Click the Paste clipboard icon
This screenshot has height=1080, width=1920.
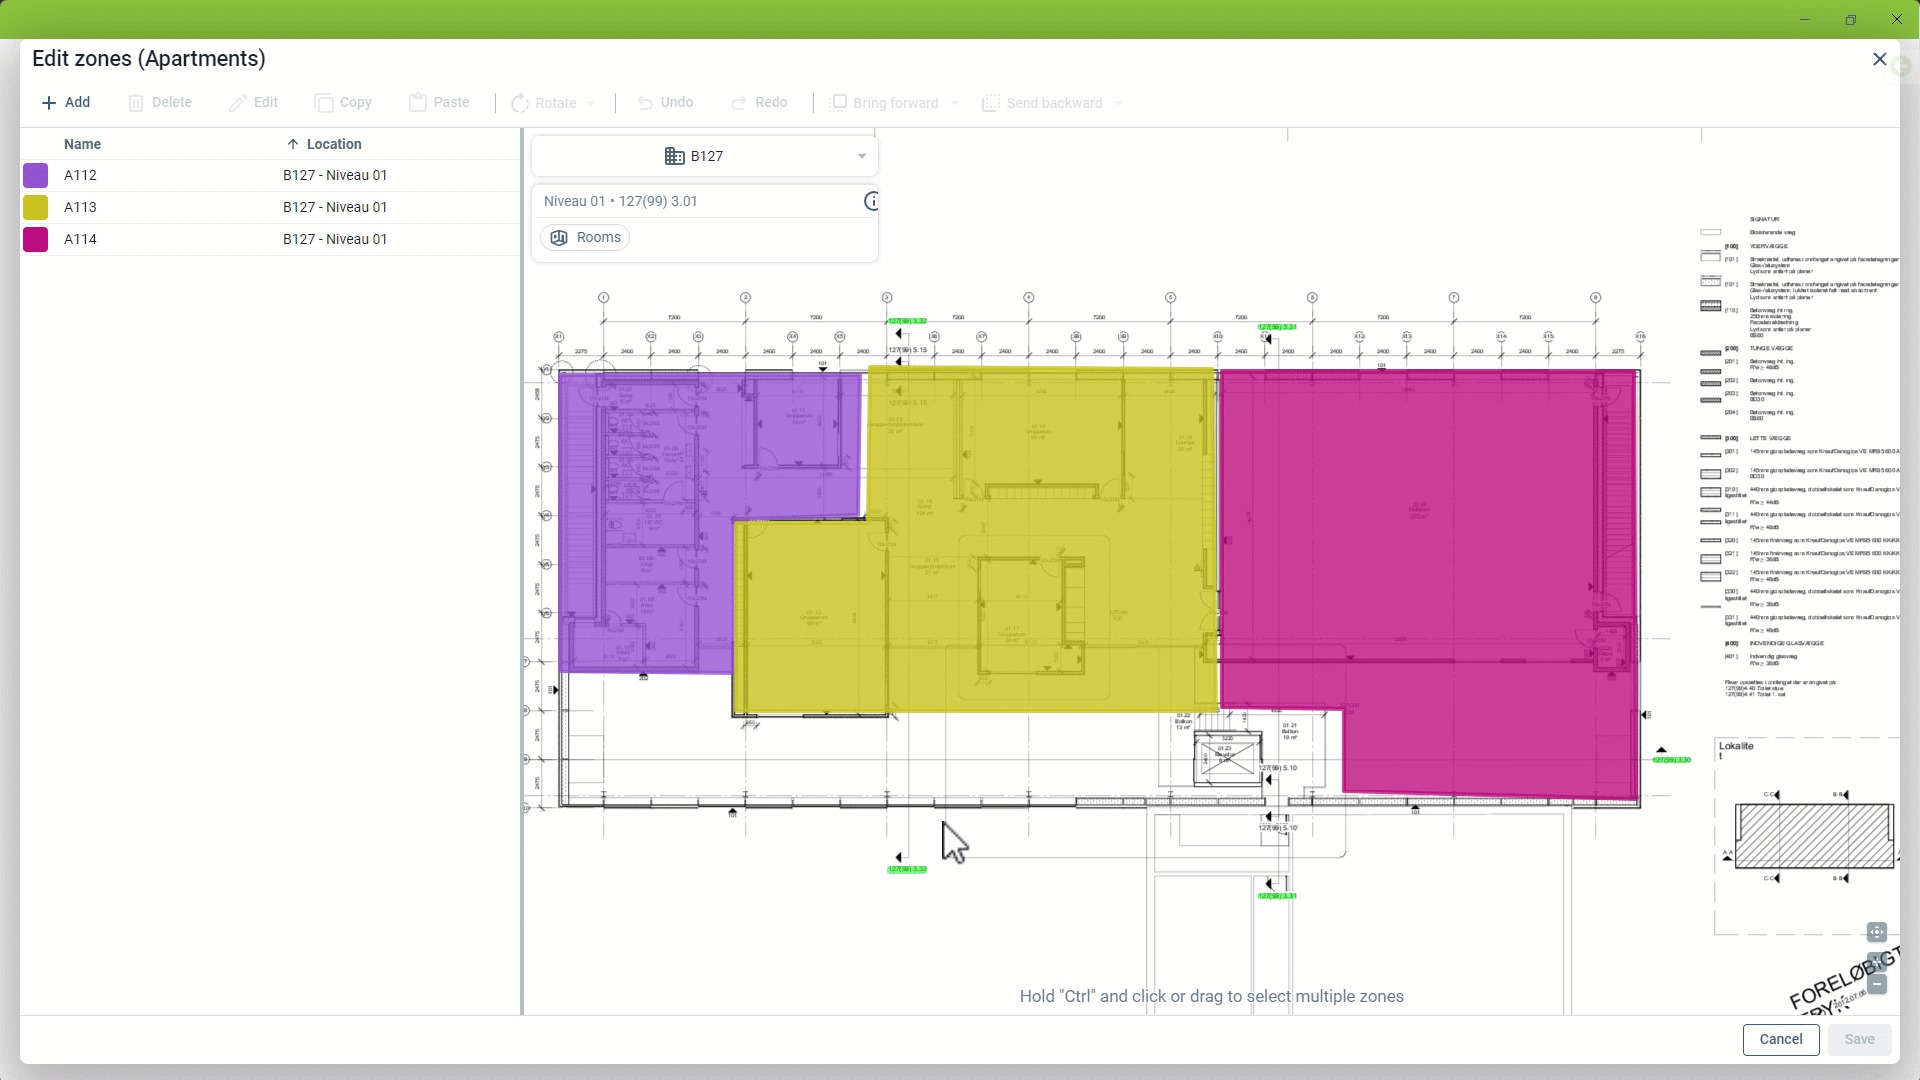pos(418,103)
